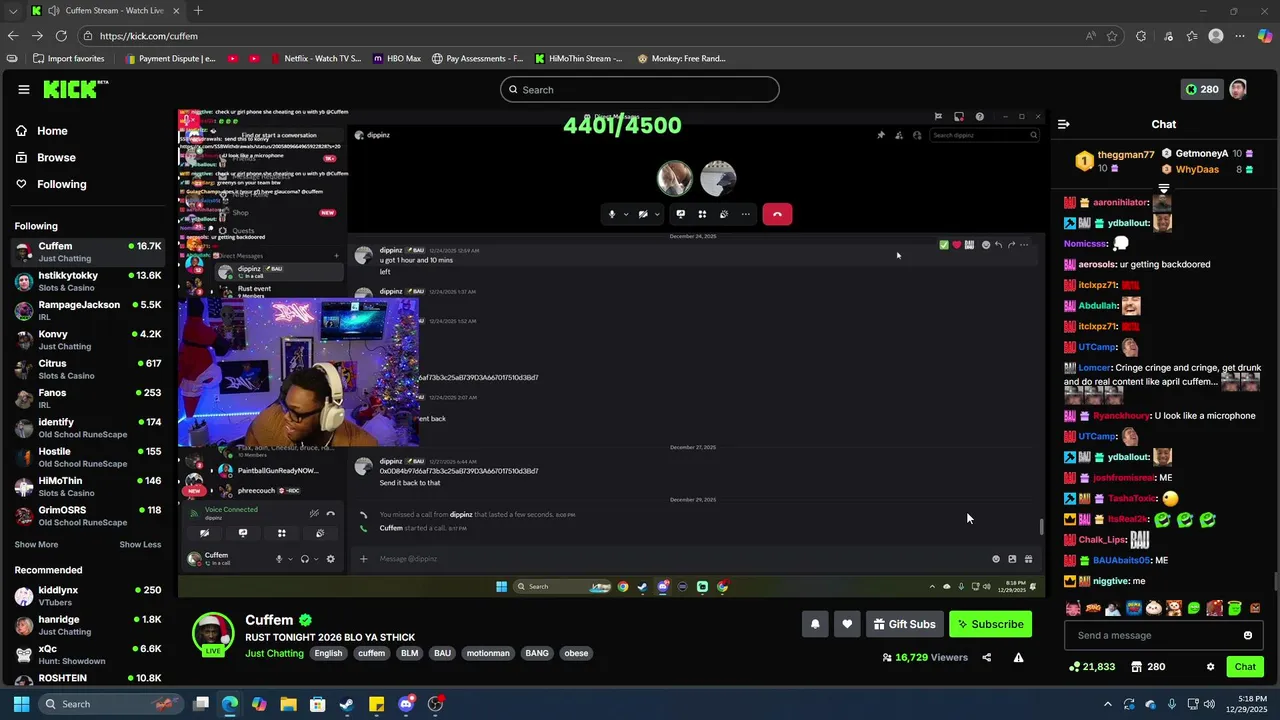Open the emoji picker in chat
Image resolution: width=1280 pixels, height=720 pixels.
tap(1247, 635)
